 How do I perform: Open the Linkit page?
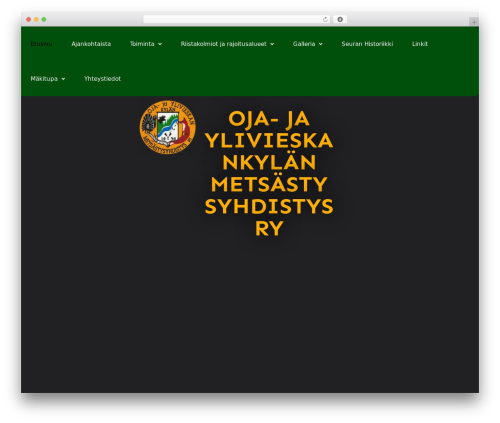[x=420, y=44]
